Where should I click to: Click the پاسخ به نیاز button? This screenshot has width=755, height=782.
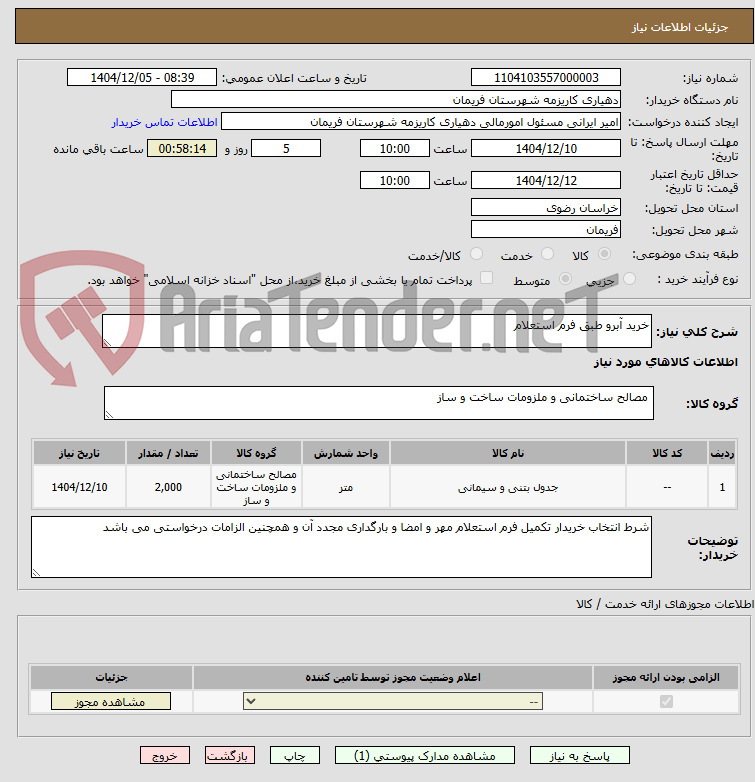point(579,756)
